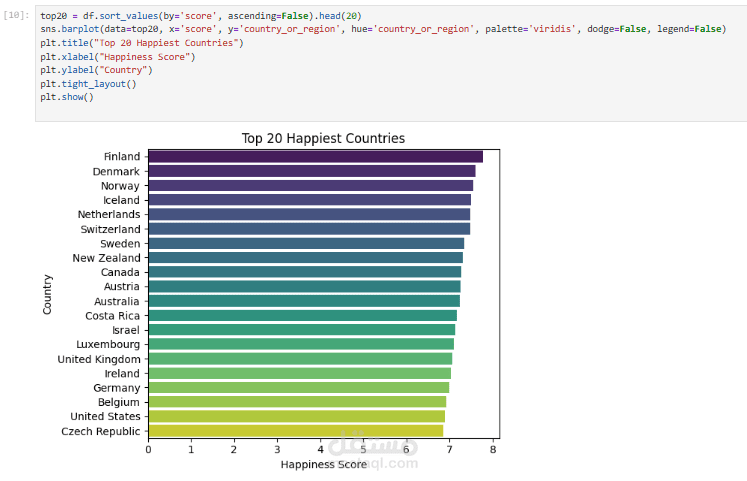Place cursor on the plt.show() line
747x481 pixels.
pos(67,97)
